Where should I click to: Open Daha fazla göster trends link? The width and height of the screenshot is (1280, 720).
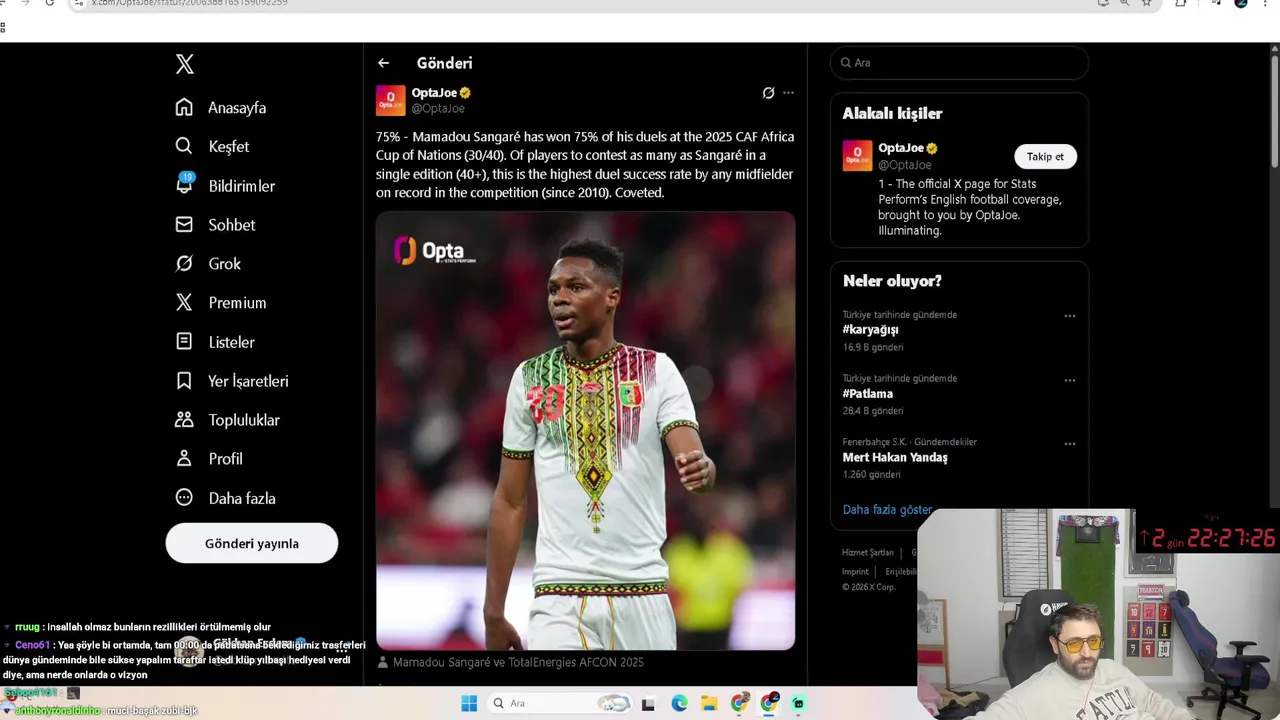(x=887, y=509)
